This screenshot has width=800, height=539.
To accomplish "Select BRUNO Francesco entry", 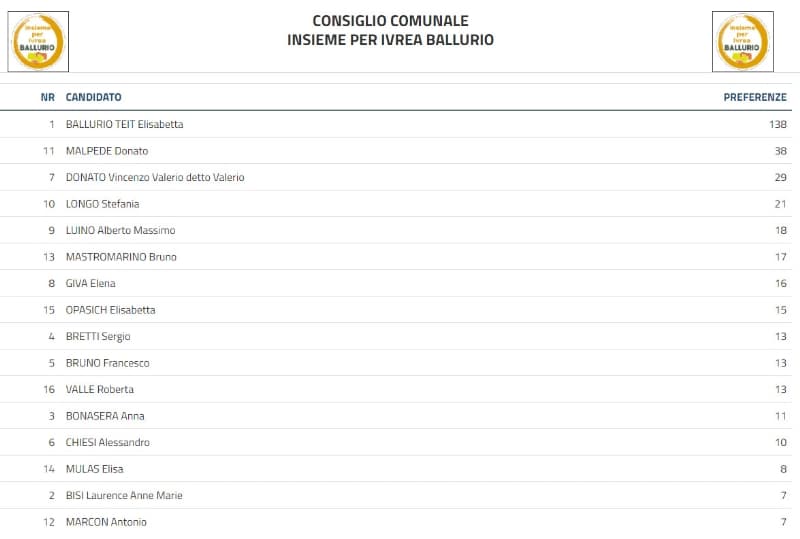I will tap(107, 363).
